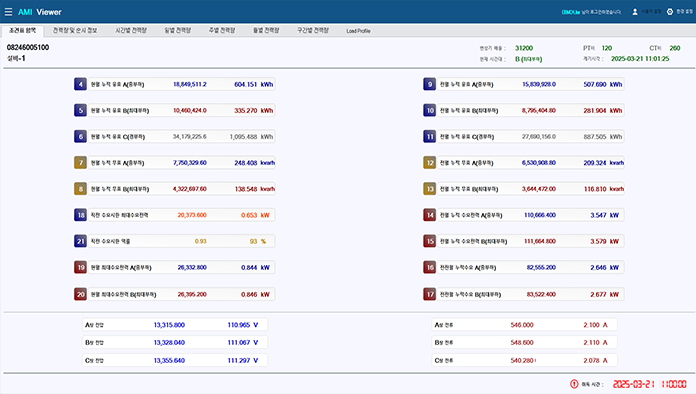This screenshot has width=696, height=394.
Task: Select the blue number 4 badge
Action: (80, 84)
